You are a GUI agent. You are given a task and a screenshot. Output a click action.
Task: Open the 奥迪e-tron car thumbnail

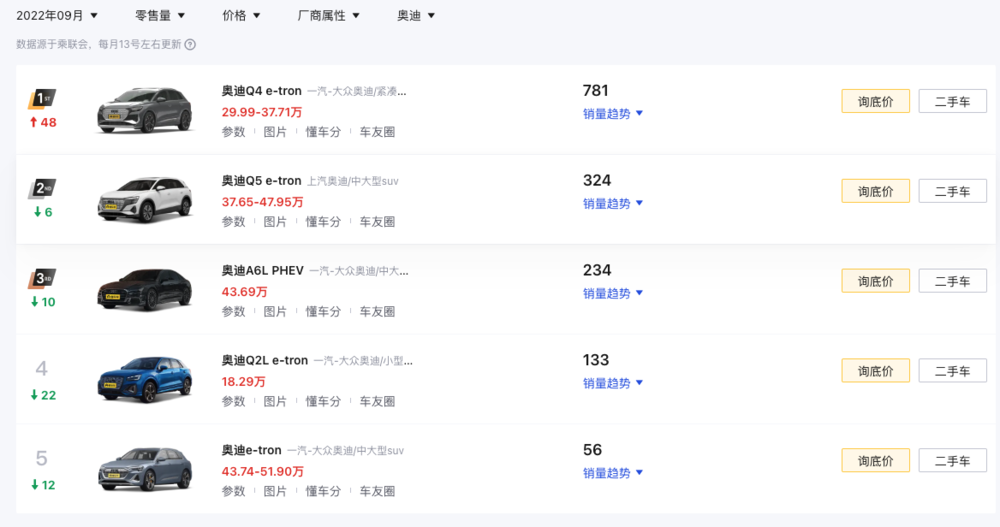pos(145,470)
